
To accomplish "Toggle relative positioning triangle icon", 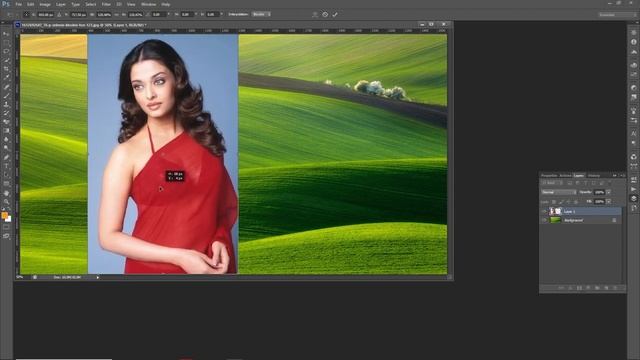I will (59, 14).
